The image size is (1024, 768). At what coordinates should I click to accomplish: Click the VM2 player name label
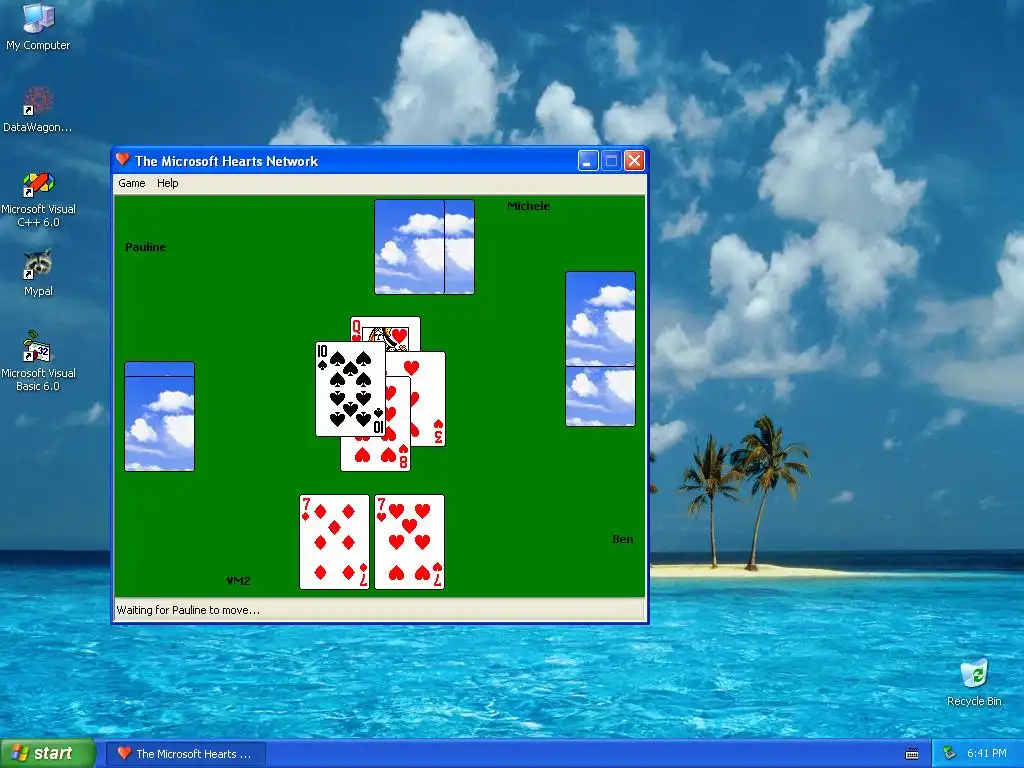click(x=238, y=581)
